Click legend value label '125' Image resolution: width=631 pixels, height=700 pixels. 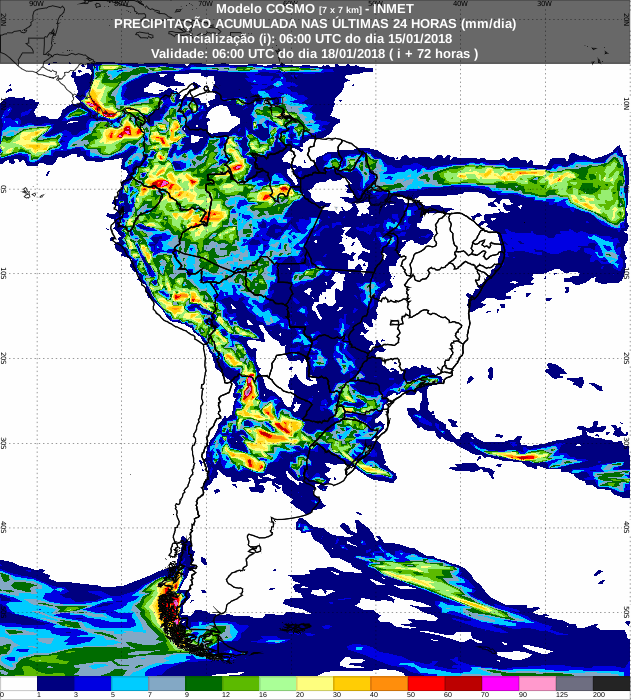click(x=561, y=695)
